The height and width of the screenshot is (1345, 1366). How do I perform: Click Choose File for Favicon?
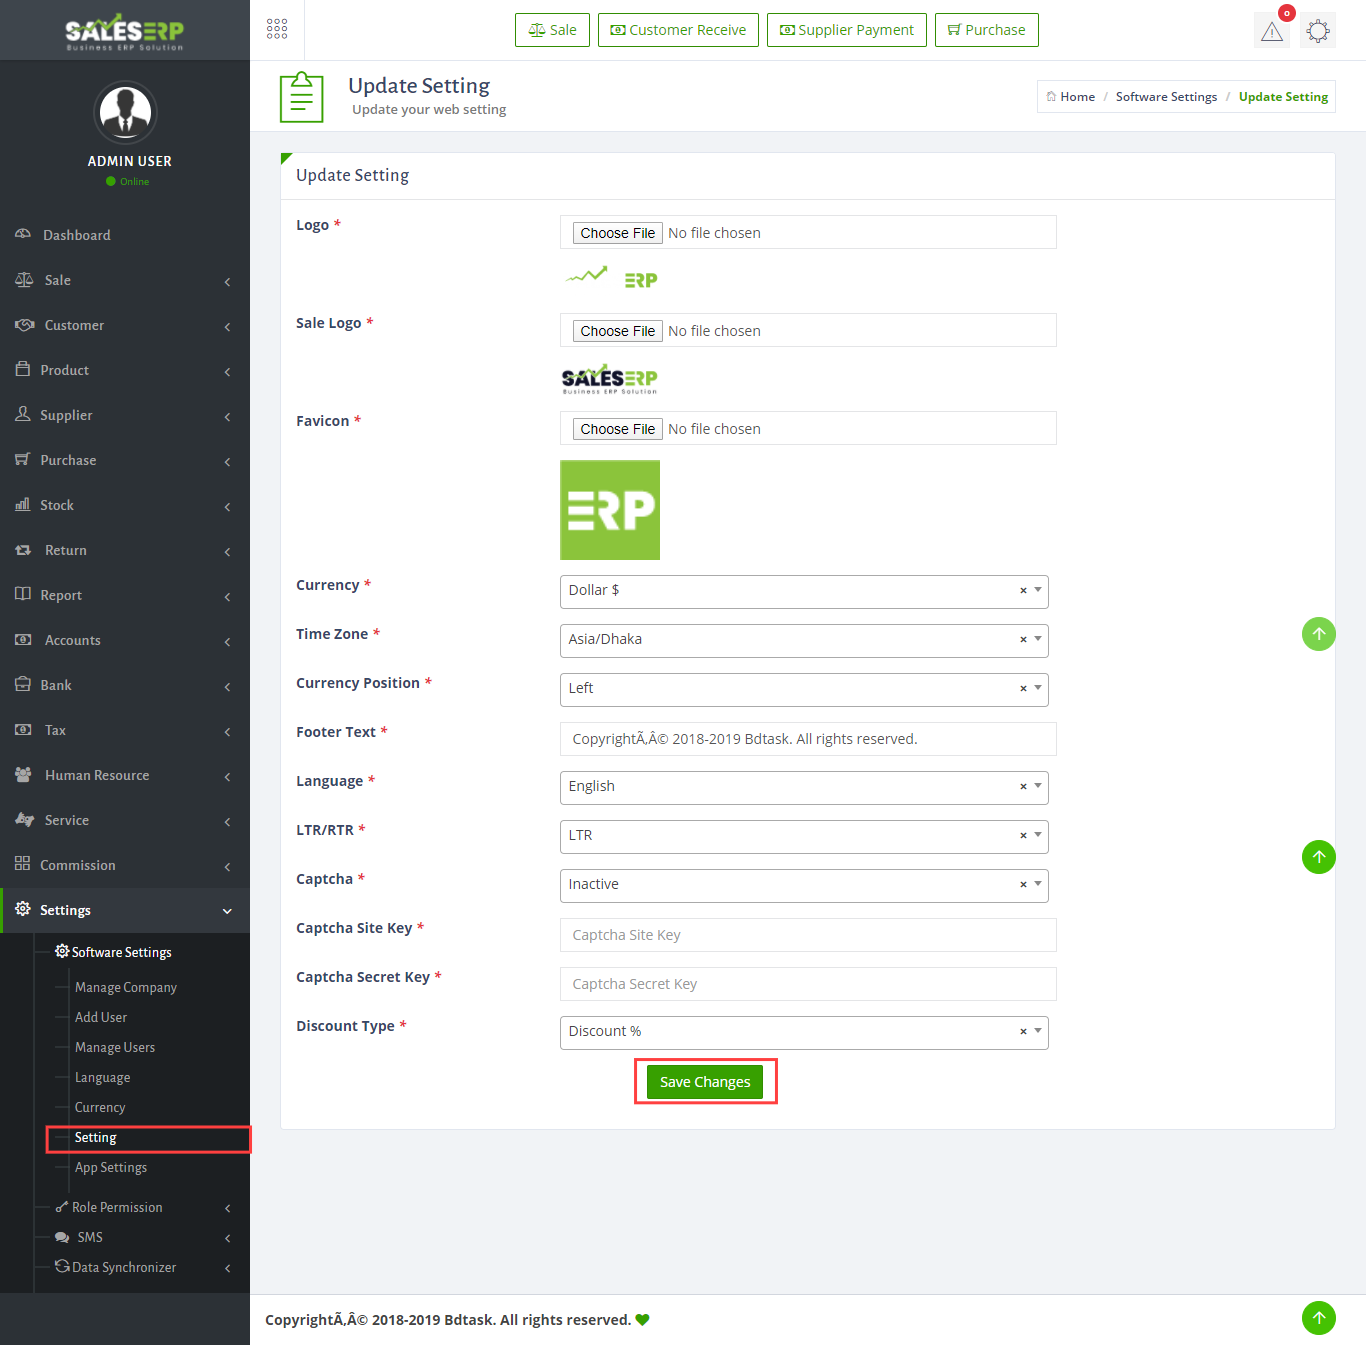pos(617,429)
